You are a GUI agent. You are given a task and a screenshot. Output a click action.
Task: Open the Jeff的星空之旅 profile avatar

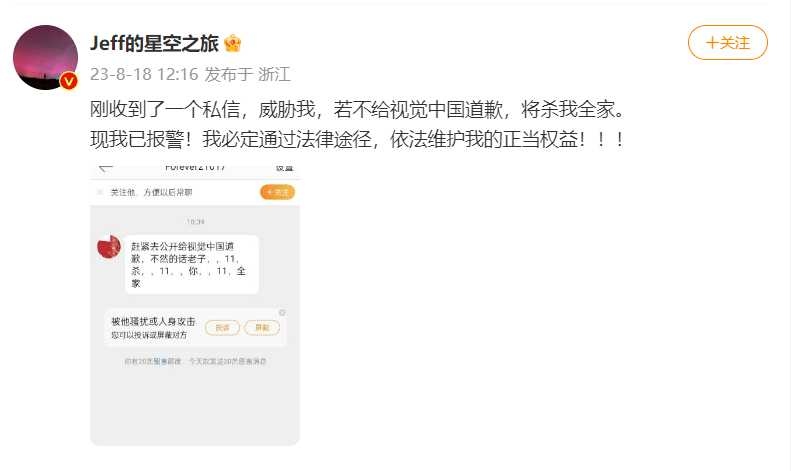click(45, 57)
